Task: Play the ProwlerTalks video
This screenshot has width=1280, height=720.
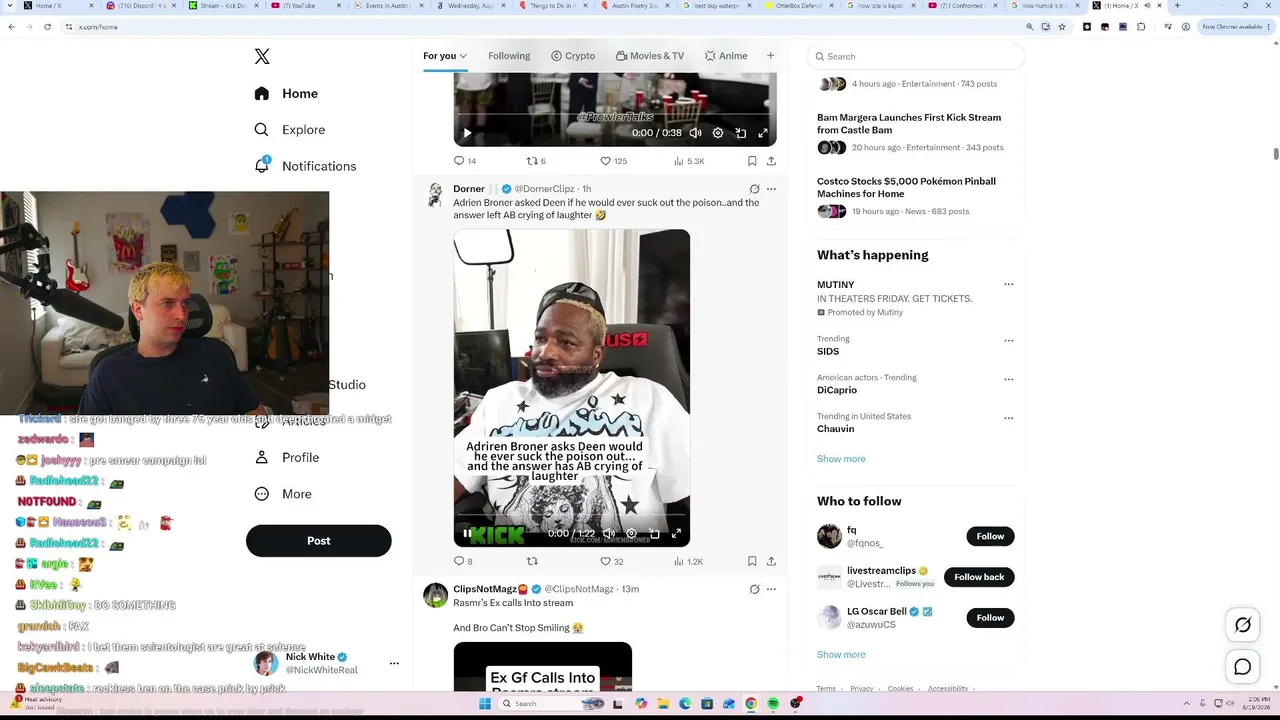Action: click(467, 133)
